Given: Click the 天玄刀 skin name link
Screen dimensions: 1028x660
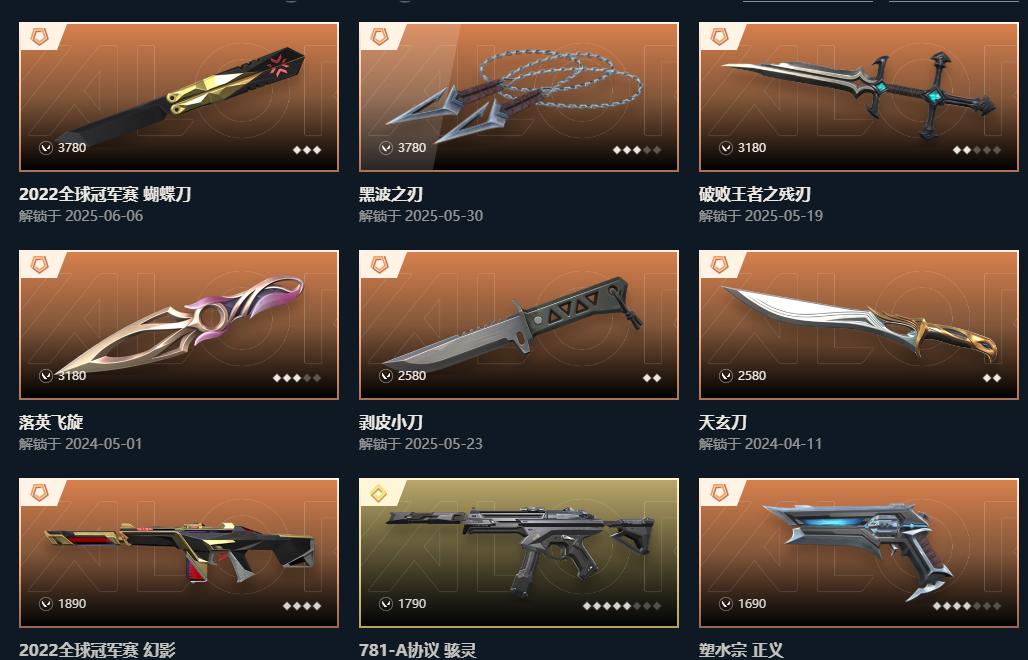Looking at the screenshot, I should (x=722, y=422).
